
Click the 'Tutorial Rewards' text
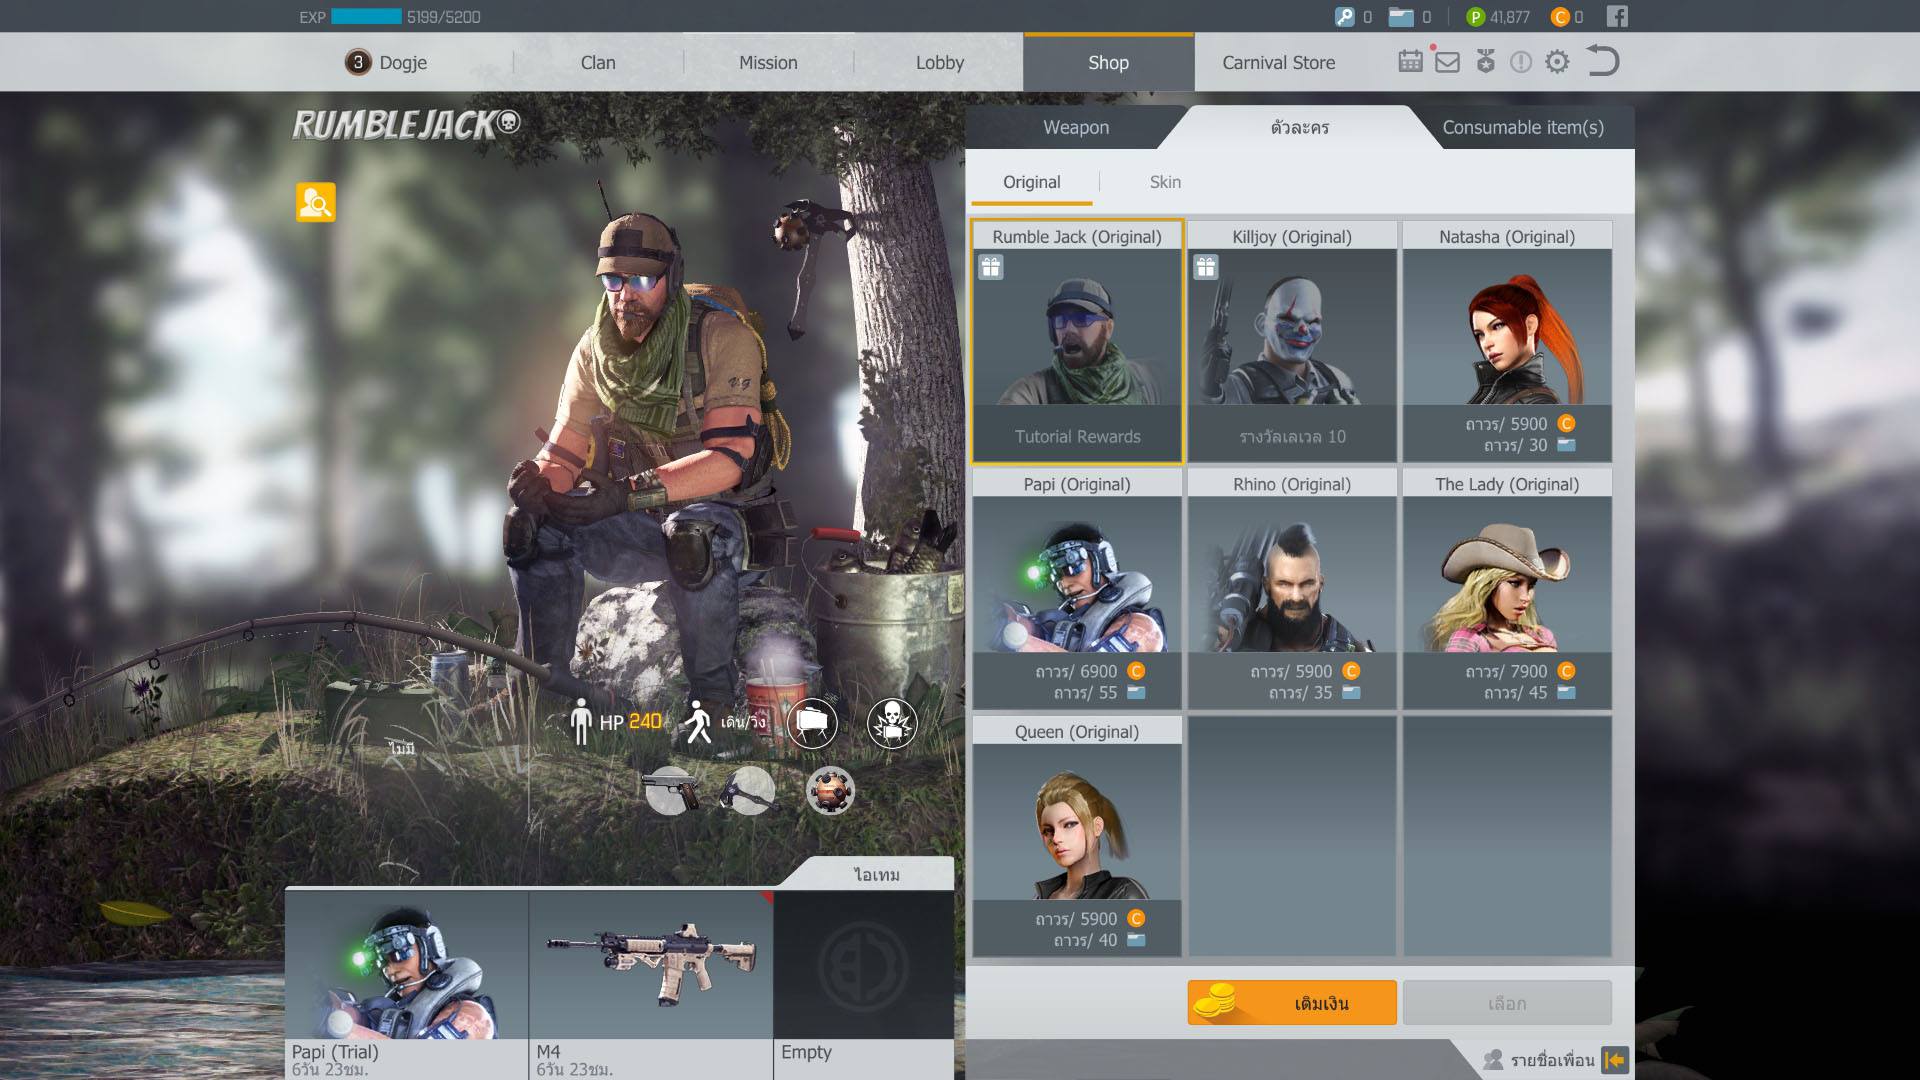click(1077, 436)
